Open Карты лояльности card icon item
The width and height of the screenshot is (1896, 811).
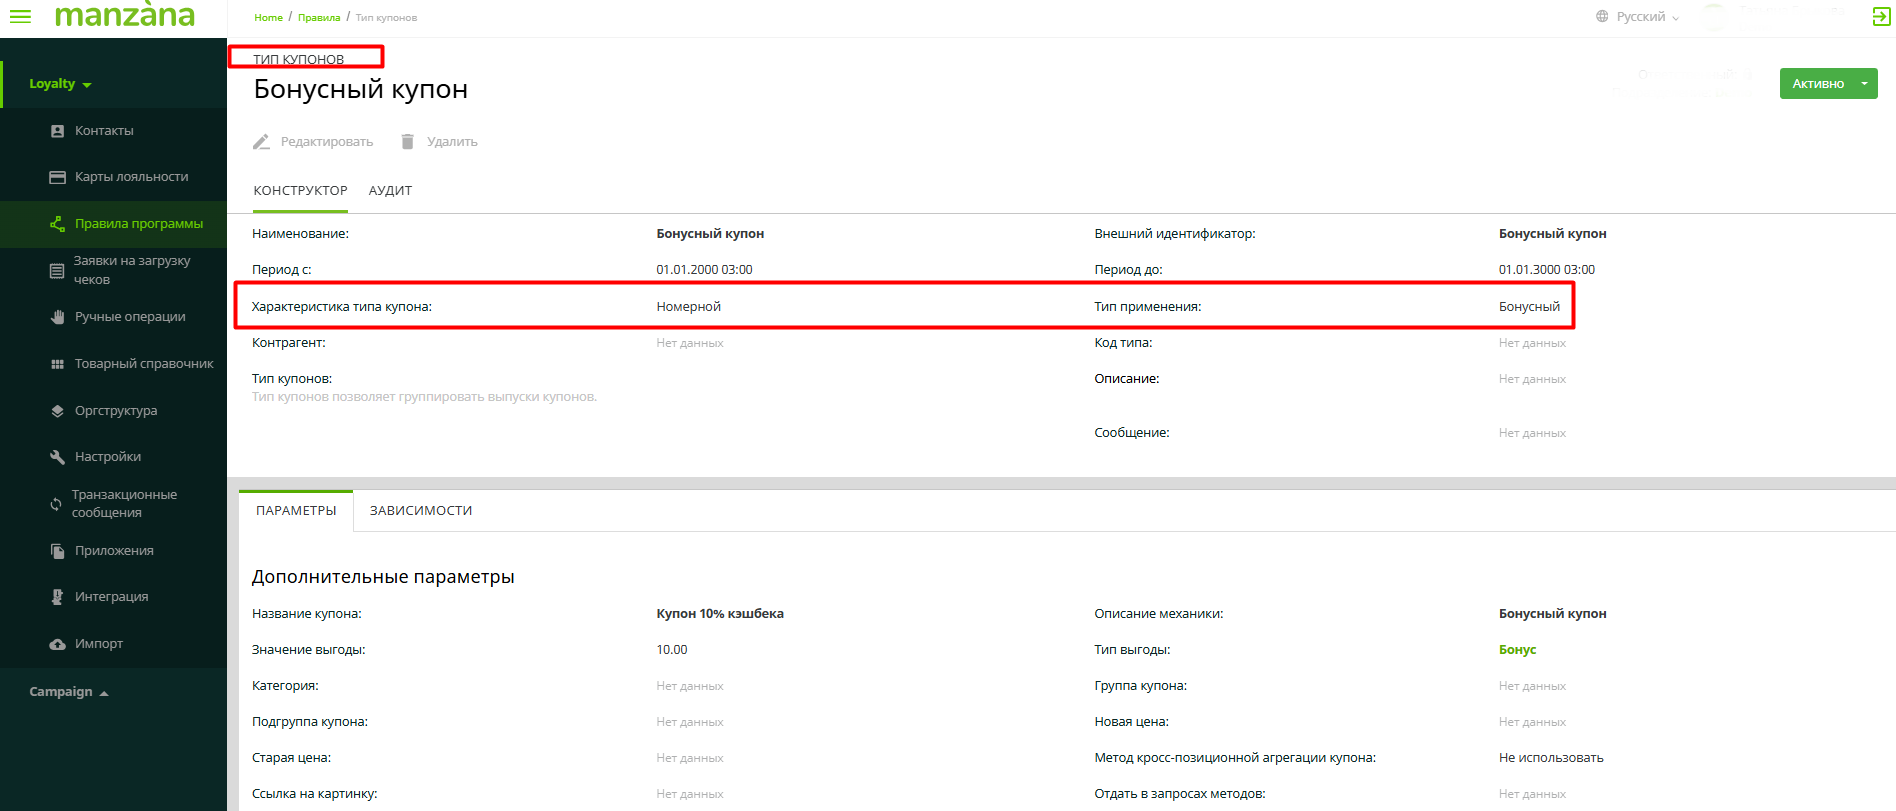pos(57,177)
